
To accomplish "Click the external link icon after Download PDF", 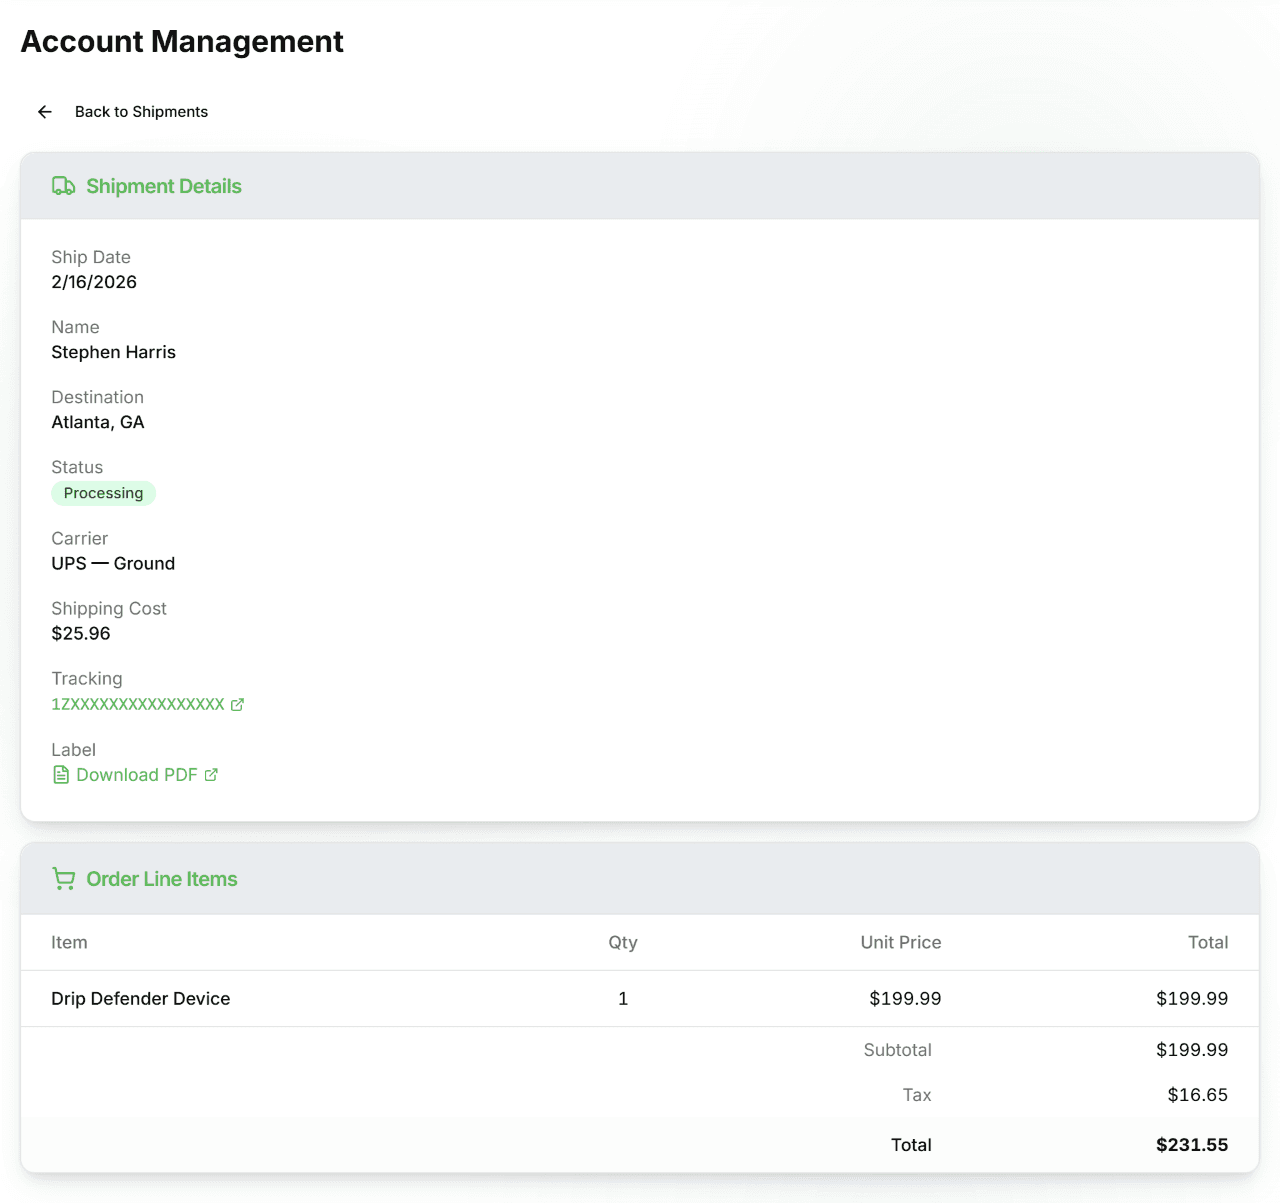I will (x=211, y=774).
